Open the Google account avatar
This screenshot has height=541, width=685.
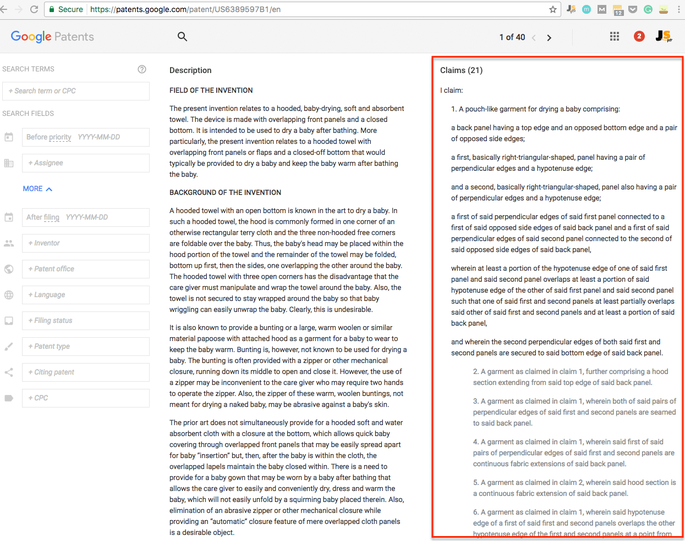pos(663,37)
